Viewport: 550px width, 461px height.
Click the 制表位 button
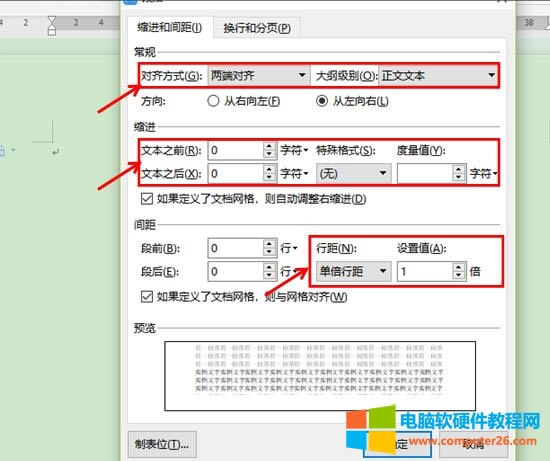pos(162,445)
